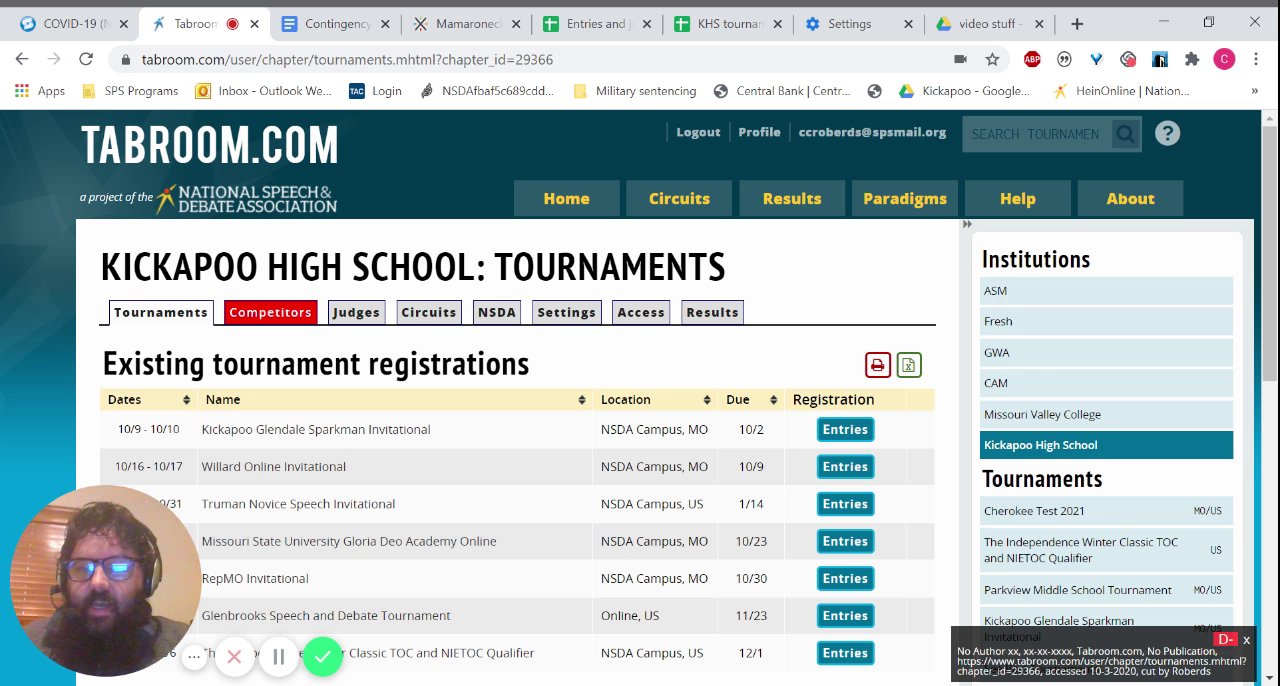Open Cherokee Test 2021 tournament
Image resolution: width=1280 pixels, height=686 pixels.
pos(1106,511)
